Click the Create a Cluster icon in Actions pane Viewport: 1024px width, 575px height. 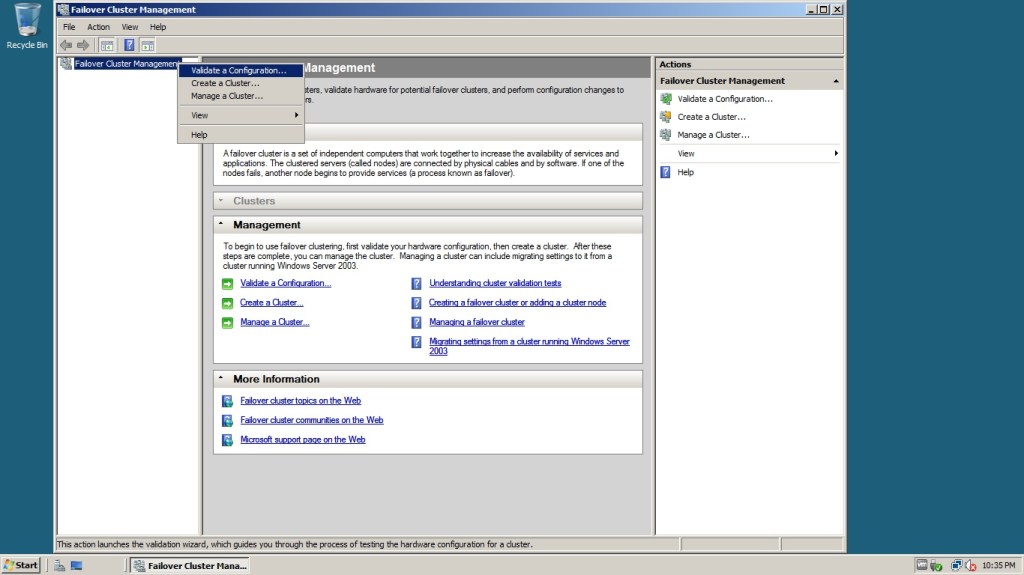point(666,117)
